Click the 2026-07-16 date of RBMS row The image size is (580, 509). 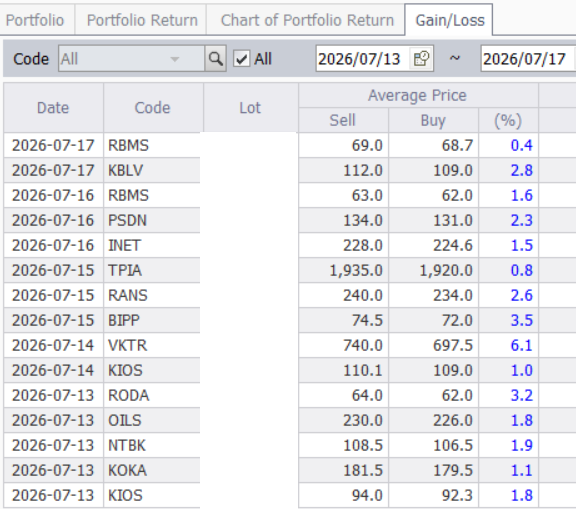[x=53, y=195]
